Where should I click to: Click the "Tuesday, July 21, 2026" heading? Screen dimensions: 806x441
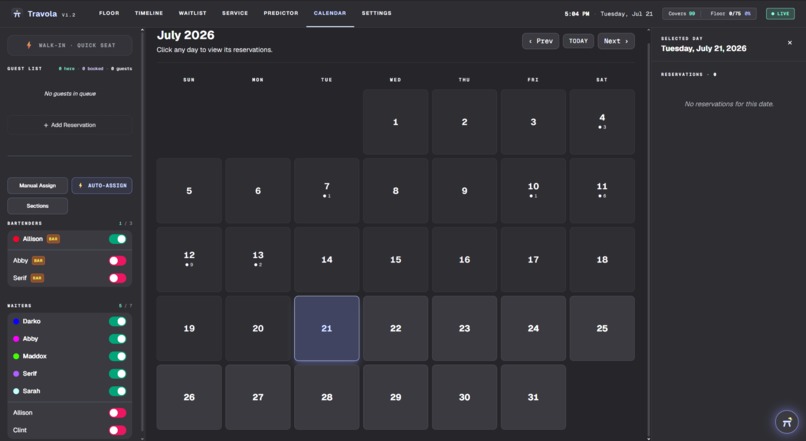click(704, 48)
